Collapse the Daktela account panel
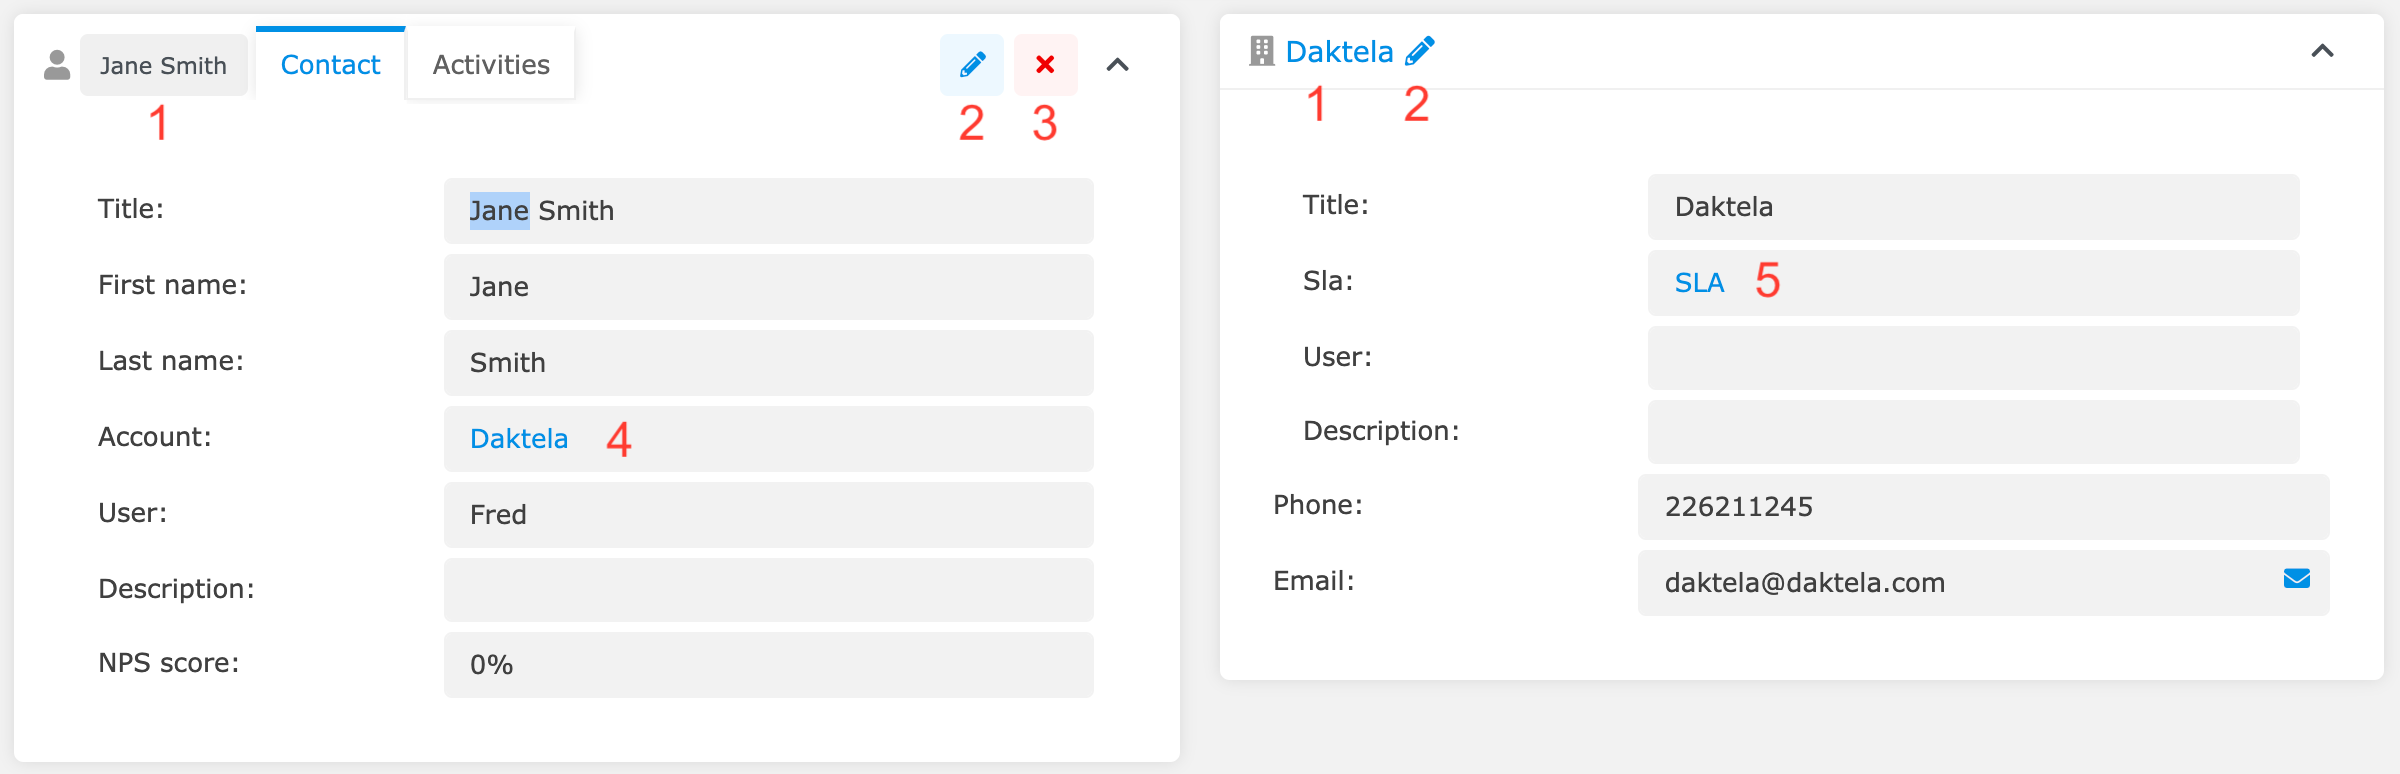This screenshot has width=2400, height=774. [2323, 49]
